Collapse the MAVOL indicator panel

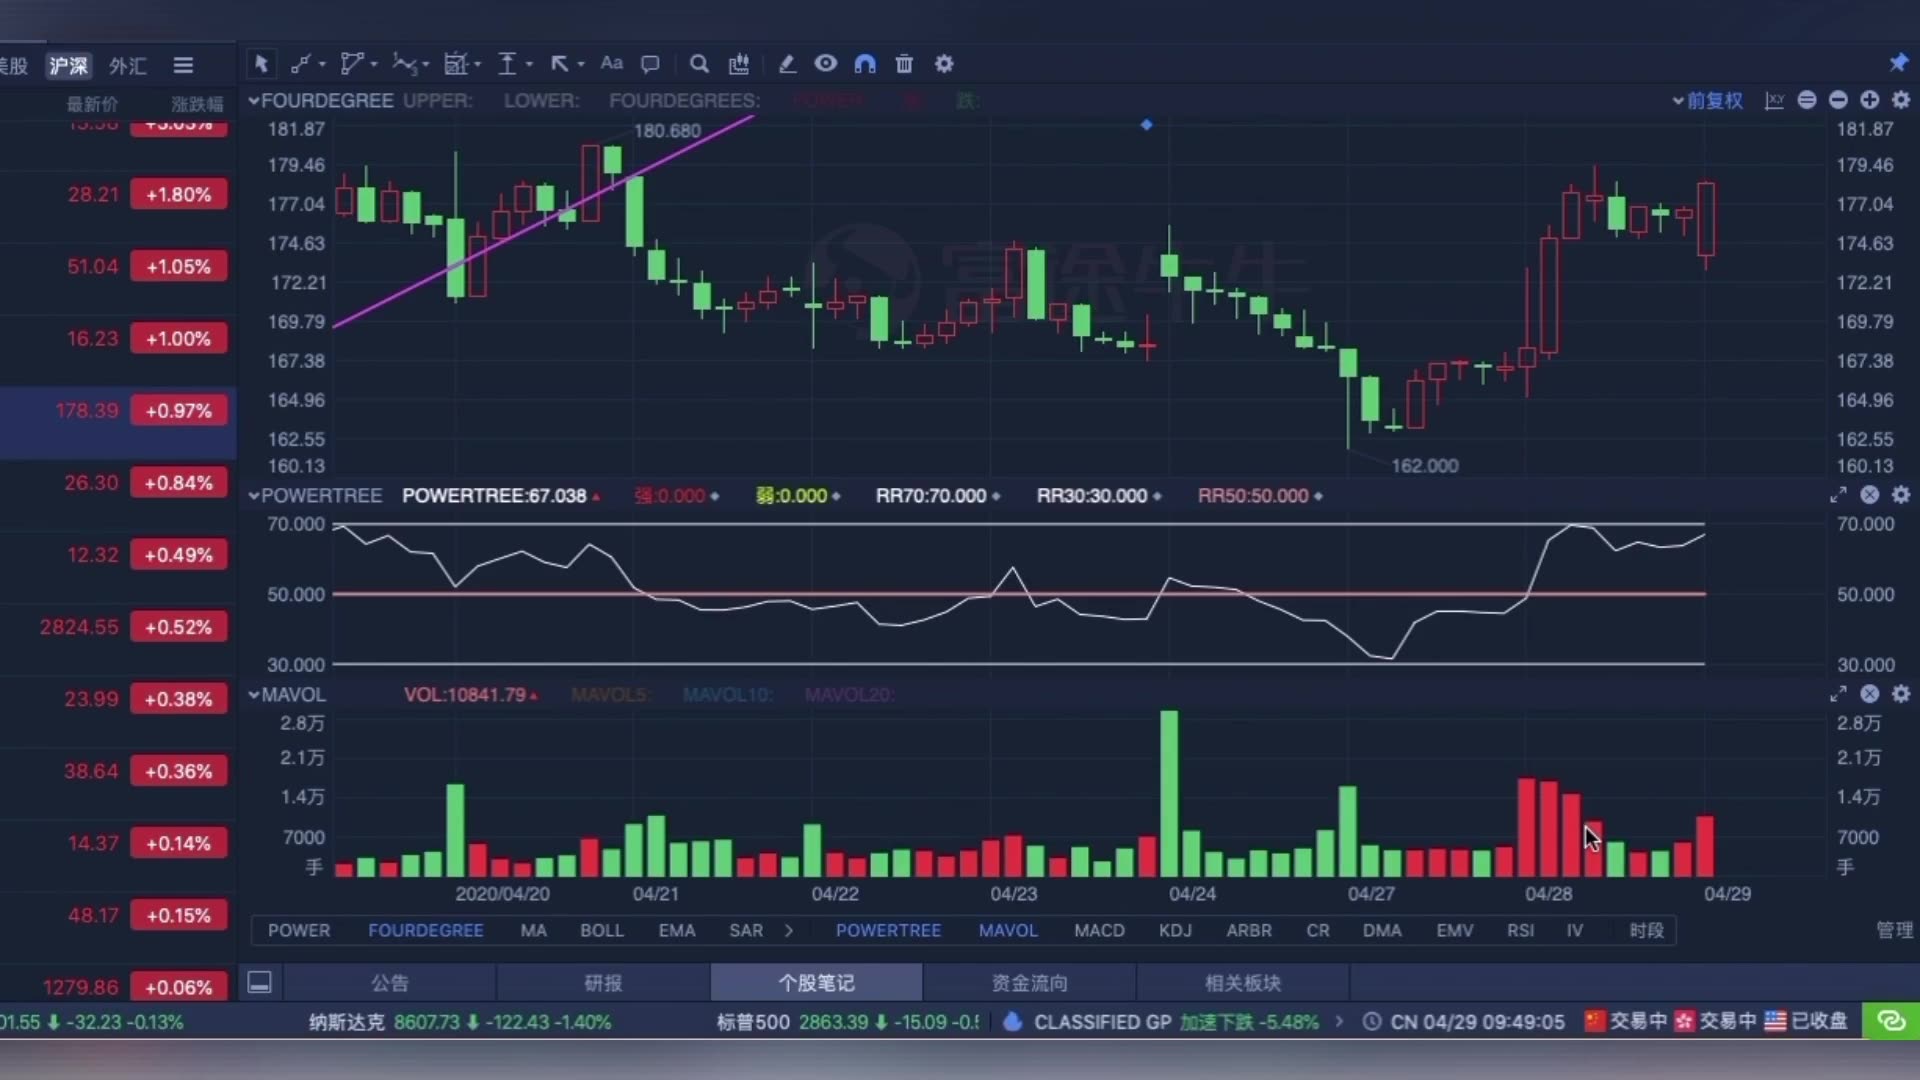click(254, 695)
